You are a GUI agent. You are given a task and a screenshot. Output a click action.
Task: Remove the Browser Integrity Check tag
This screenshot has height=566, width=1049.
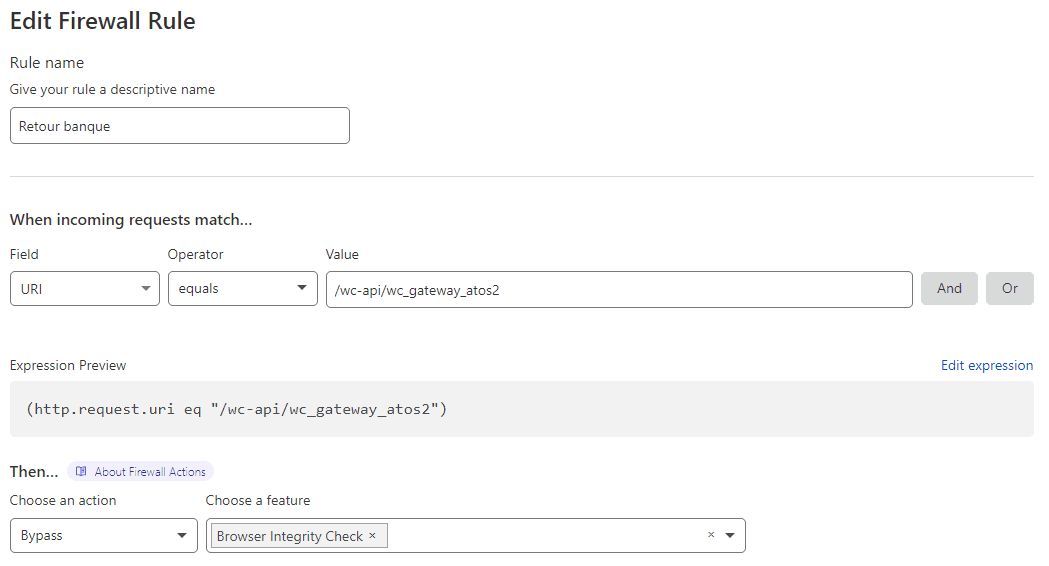(373, 536)
